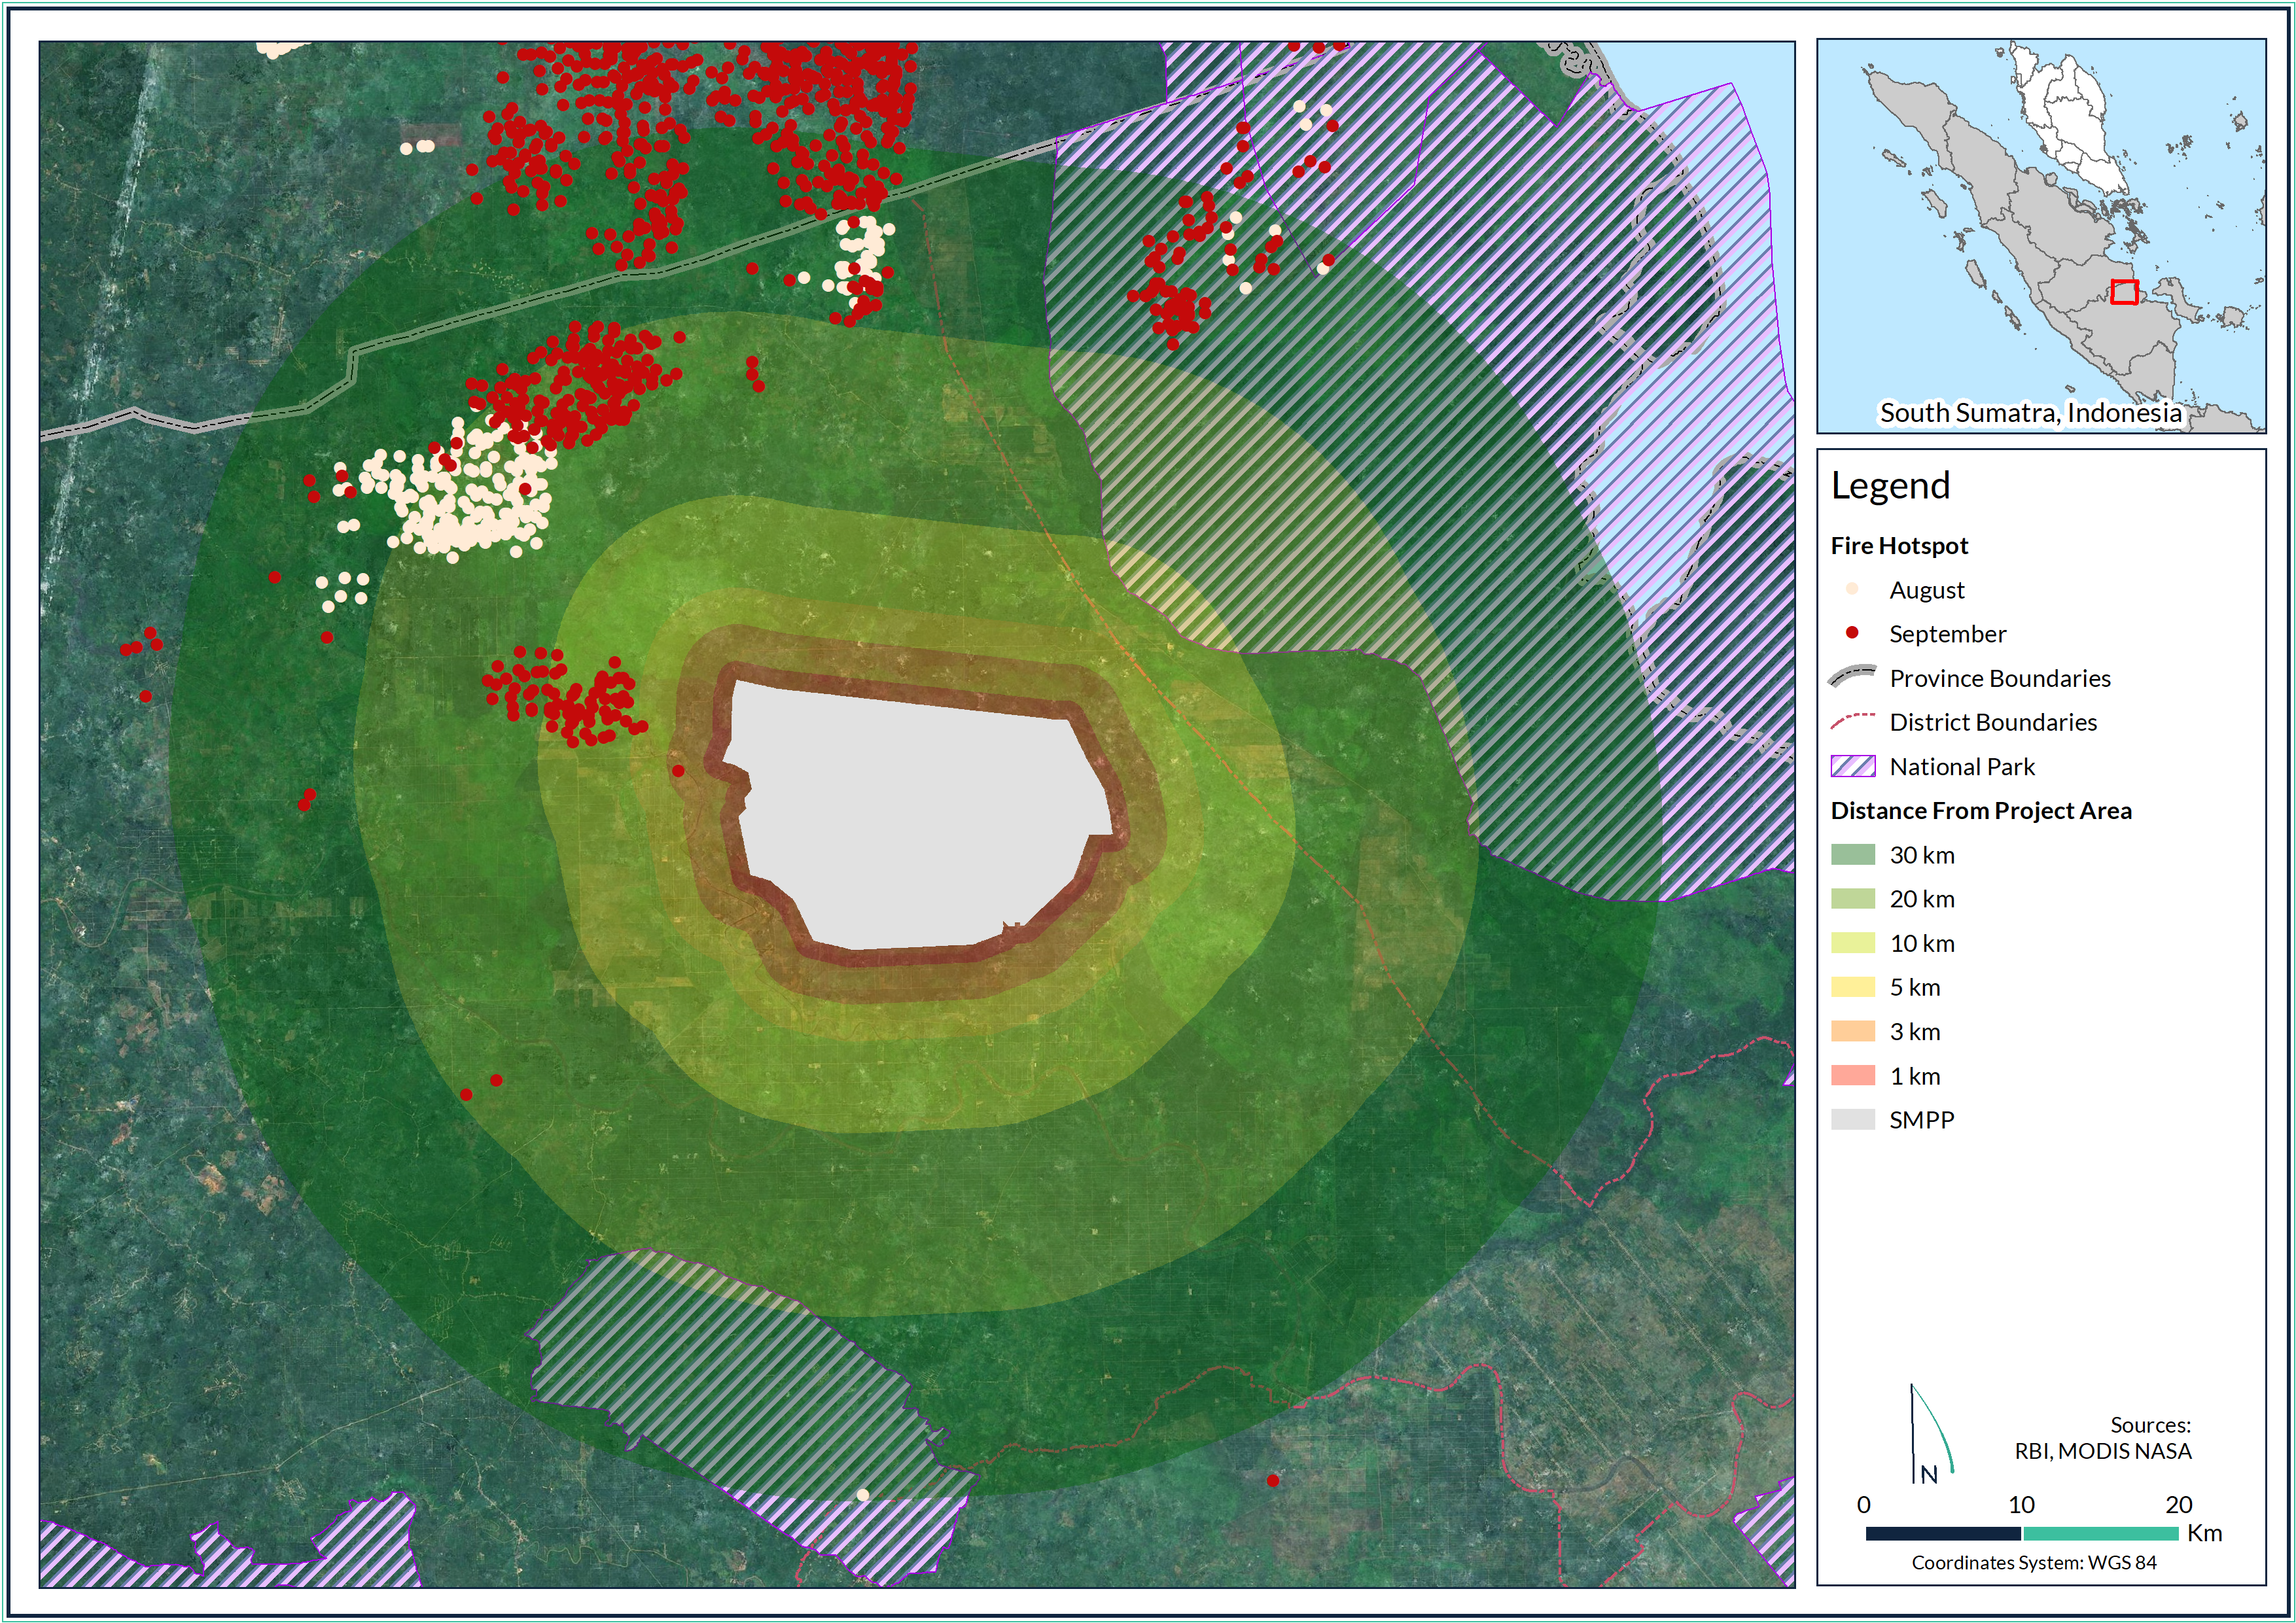The width and height of the screenshot is (2296, 1623).
Task: Click the 20 km distance color swatch
Action: (x=1852, y=898)
